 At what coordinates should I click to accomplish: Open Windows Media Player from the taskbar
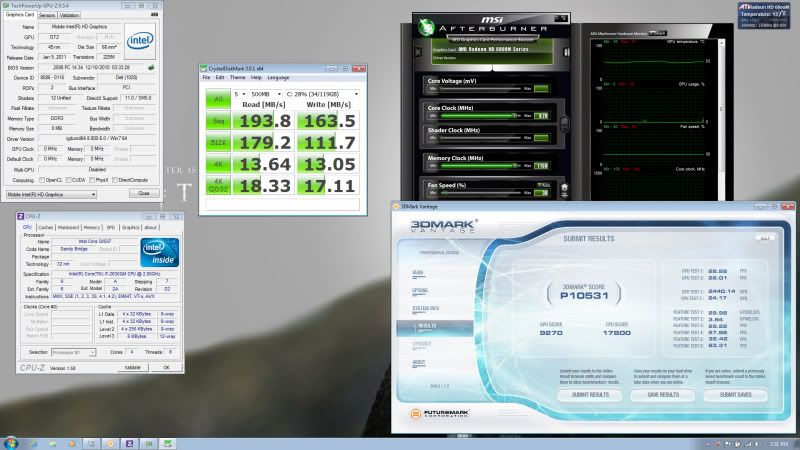(x=72, y=443)
